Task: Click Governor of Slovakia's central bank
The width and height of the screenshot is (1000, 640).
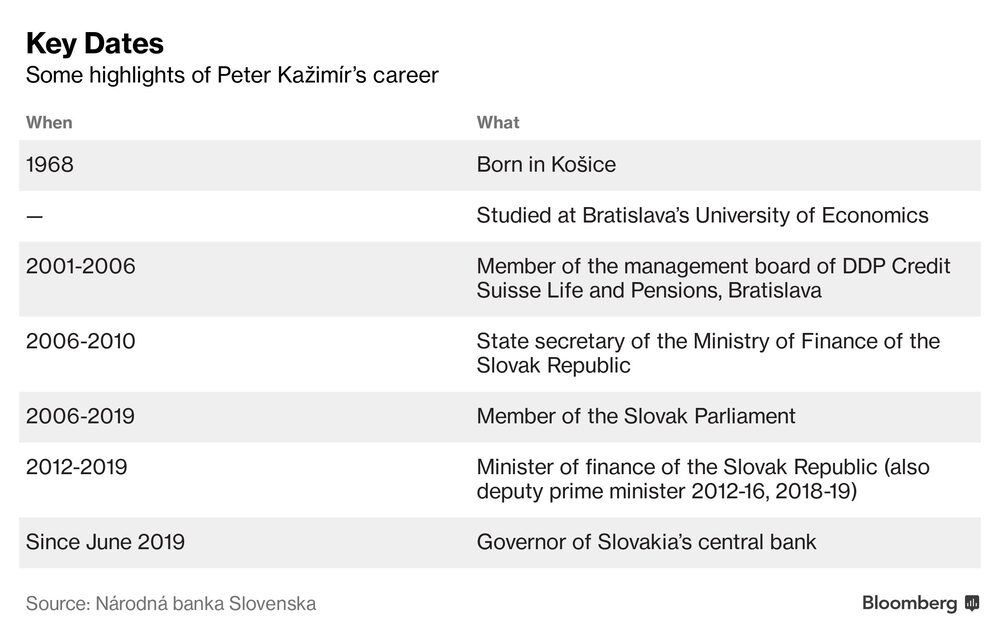Action: [x=646, y=542]
